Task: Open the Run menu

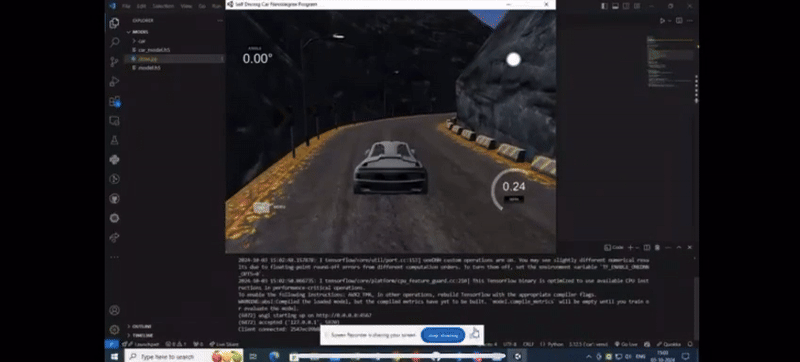Action: click(x=217, y=6)
